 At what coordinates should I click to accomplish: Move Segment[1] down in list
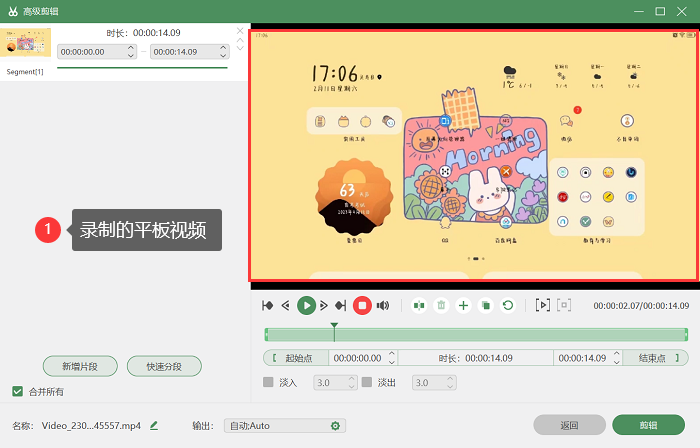tap(240, 48)
